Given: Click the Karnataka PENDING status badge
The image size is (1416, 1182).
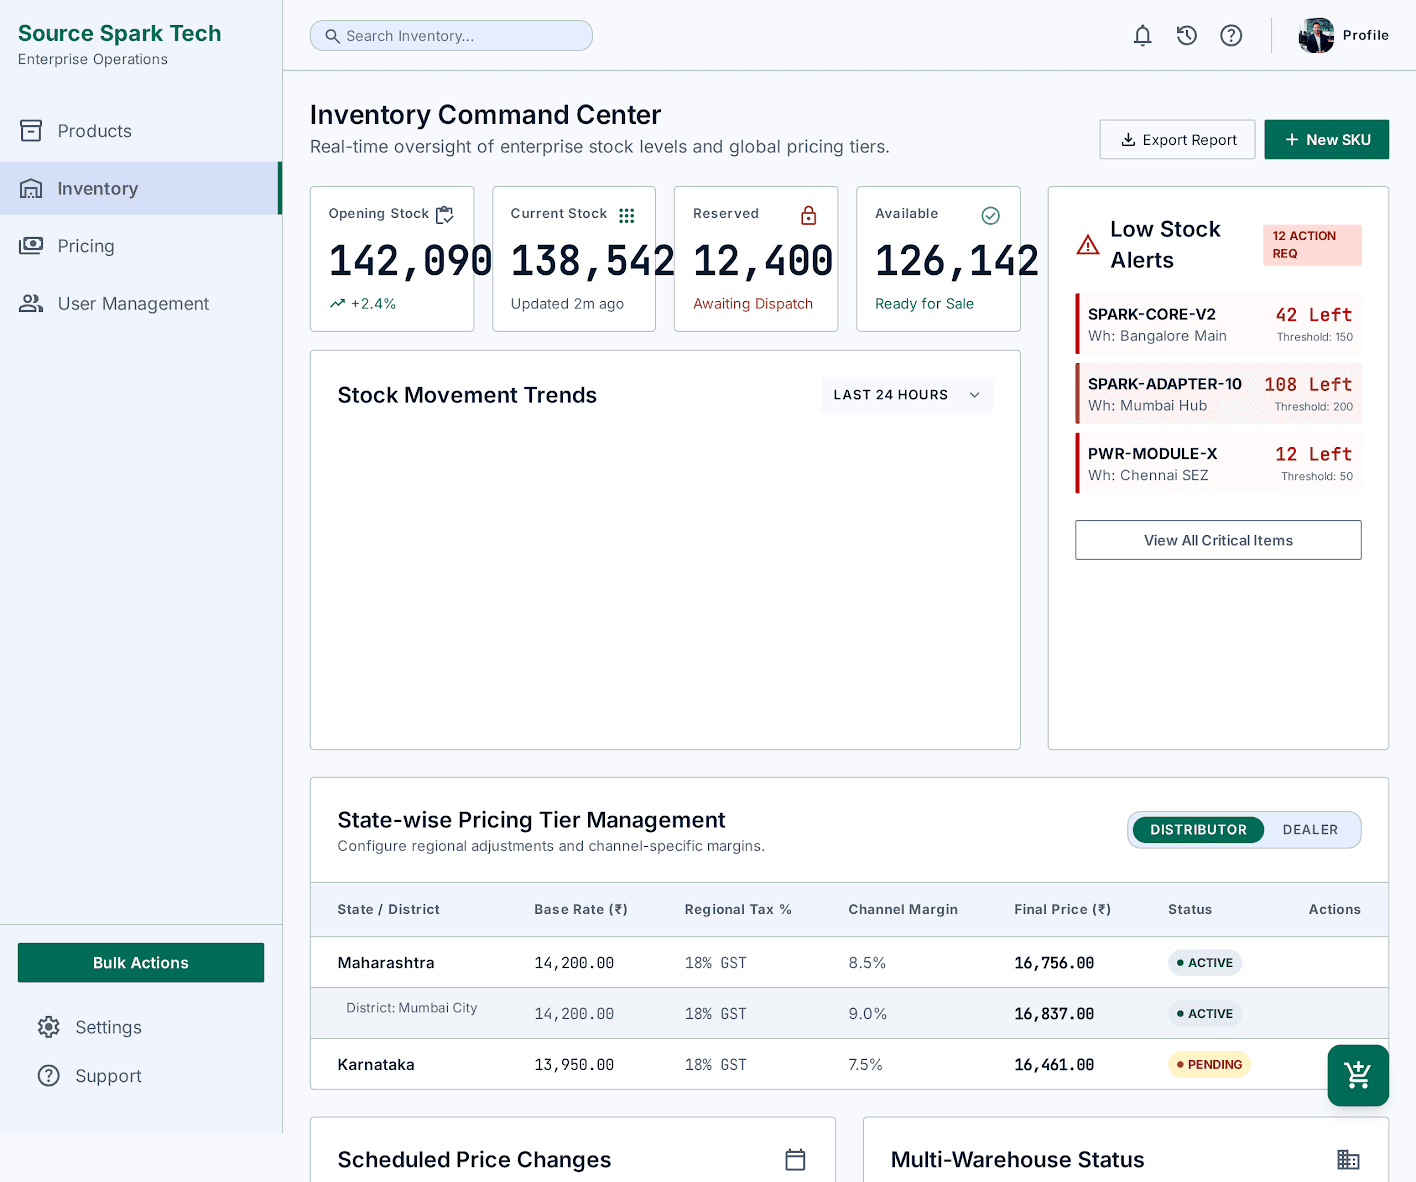Looking at the screenshot, I should 1209,1064.
